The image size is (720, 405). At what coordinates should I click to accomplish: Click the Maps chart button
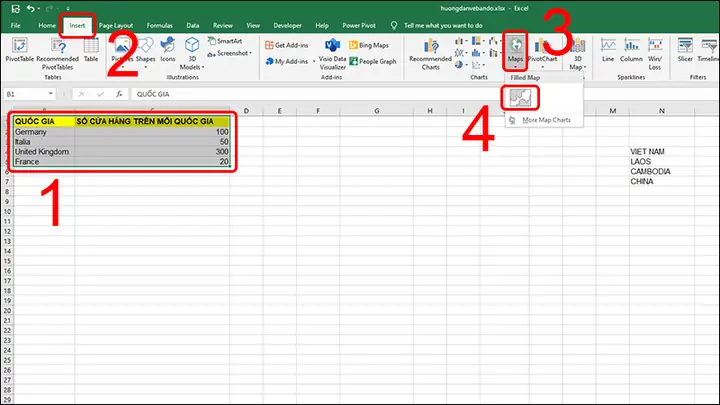tap(515, 51)
